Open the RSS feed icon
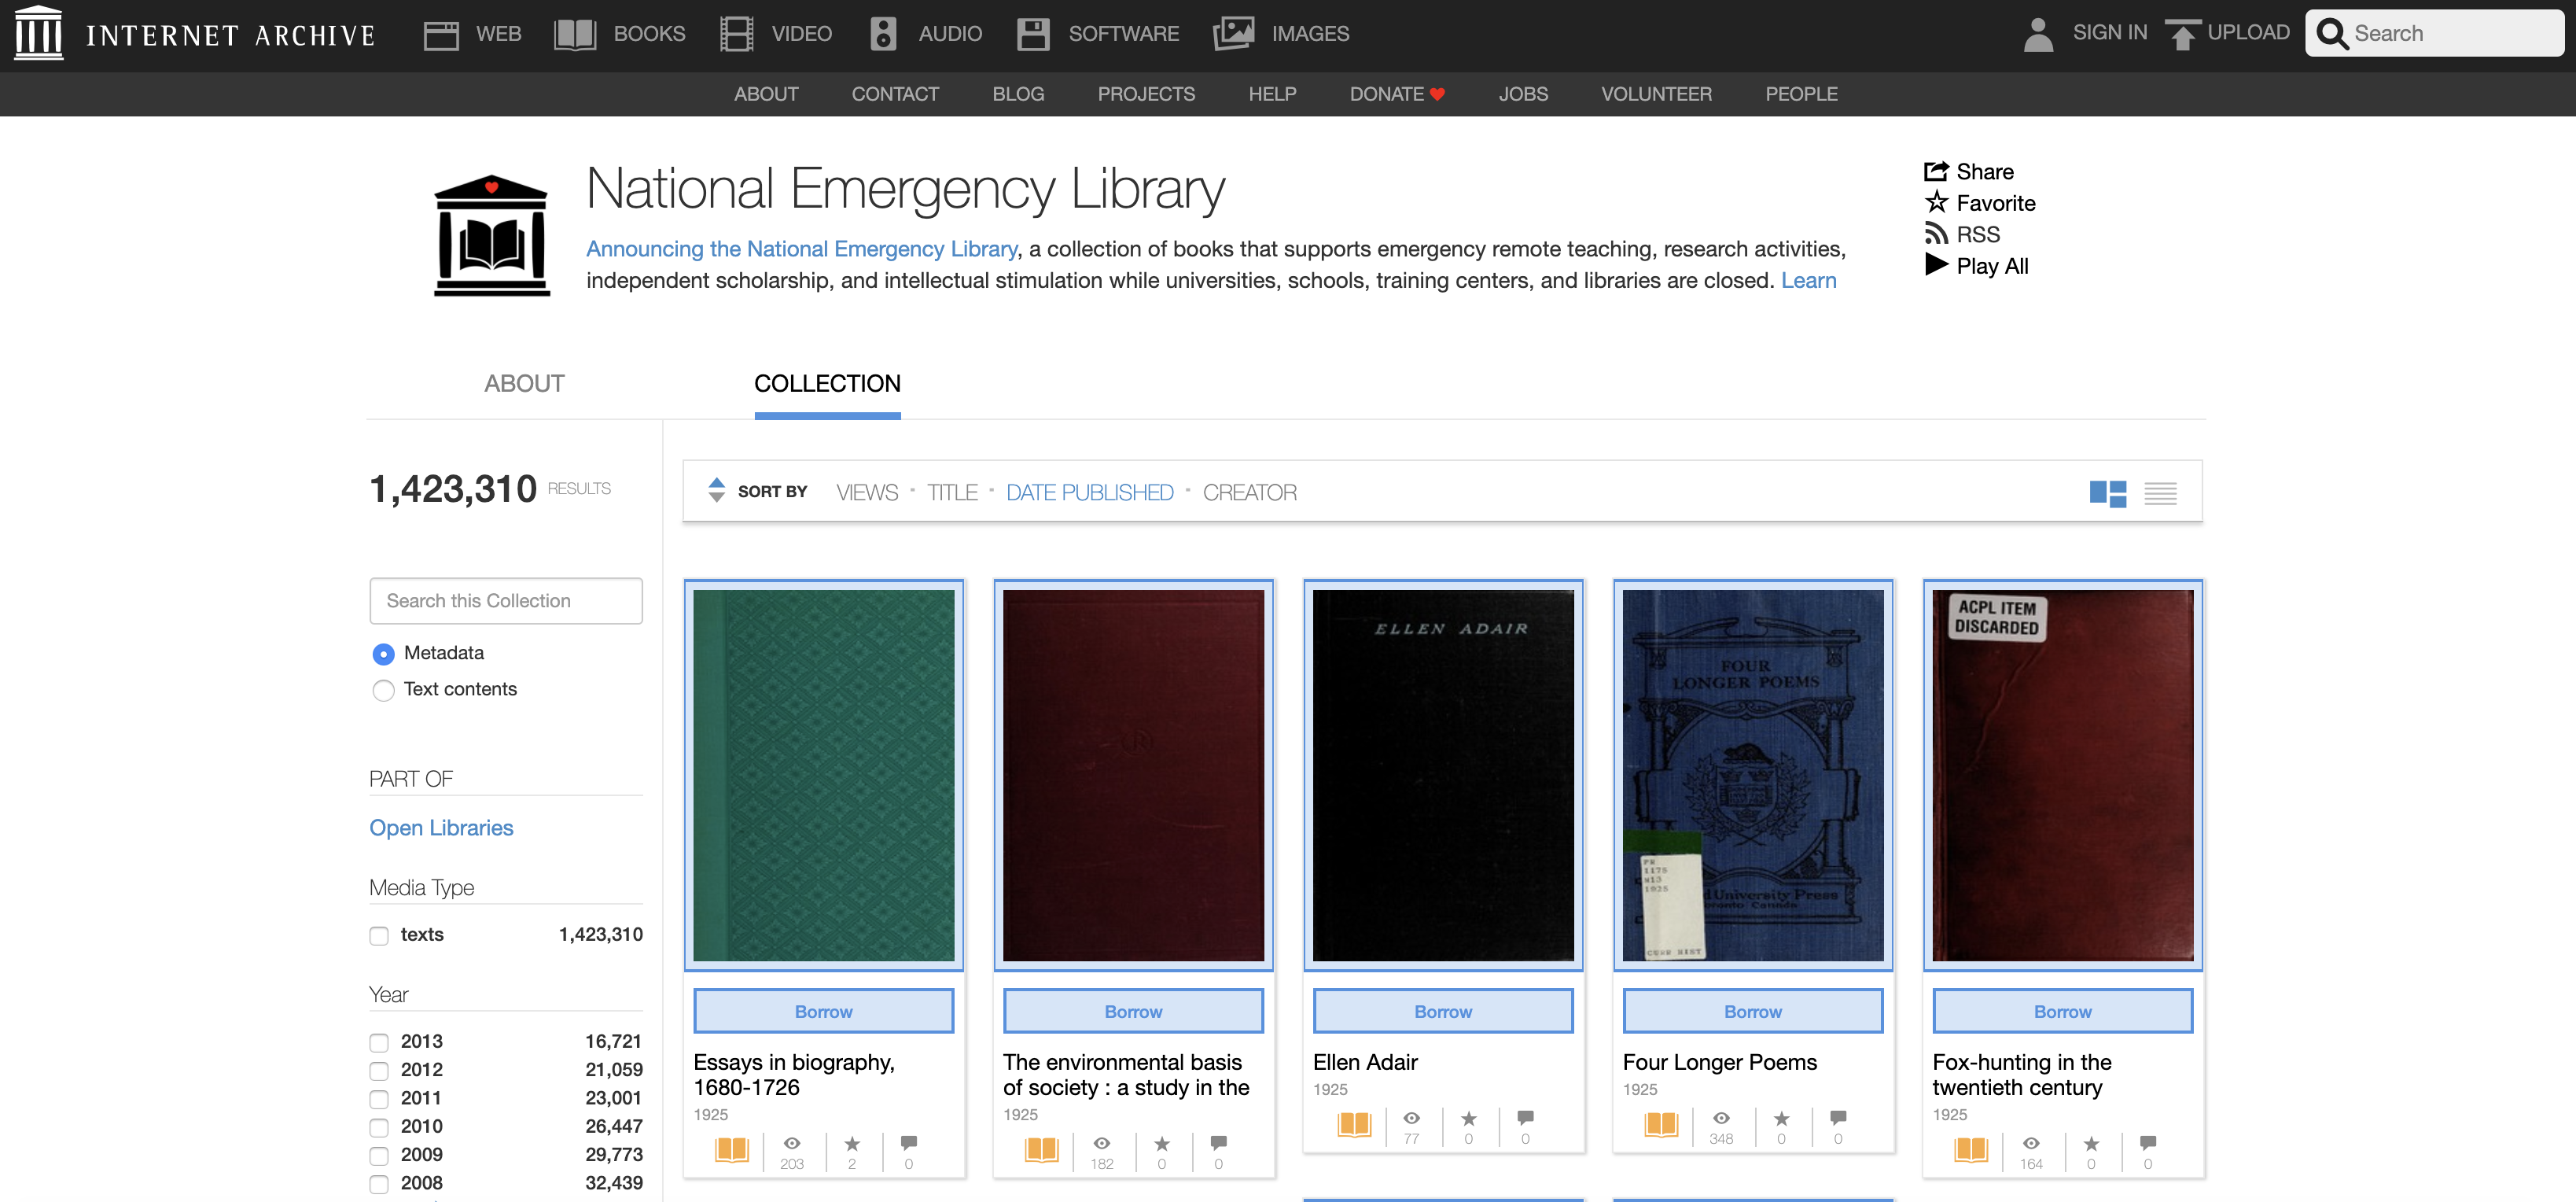 (x=1937, y=233)
